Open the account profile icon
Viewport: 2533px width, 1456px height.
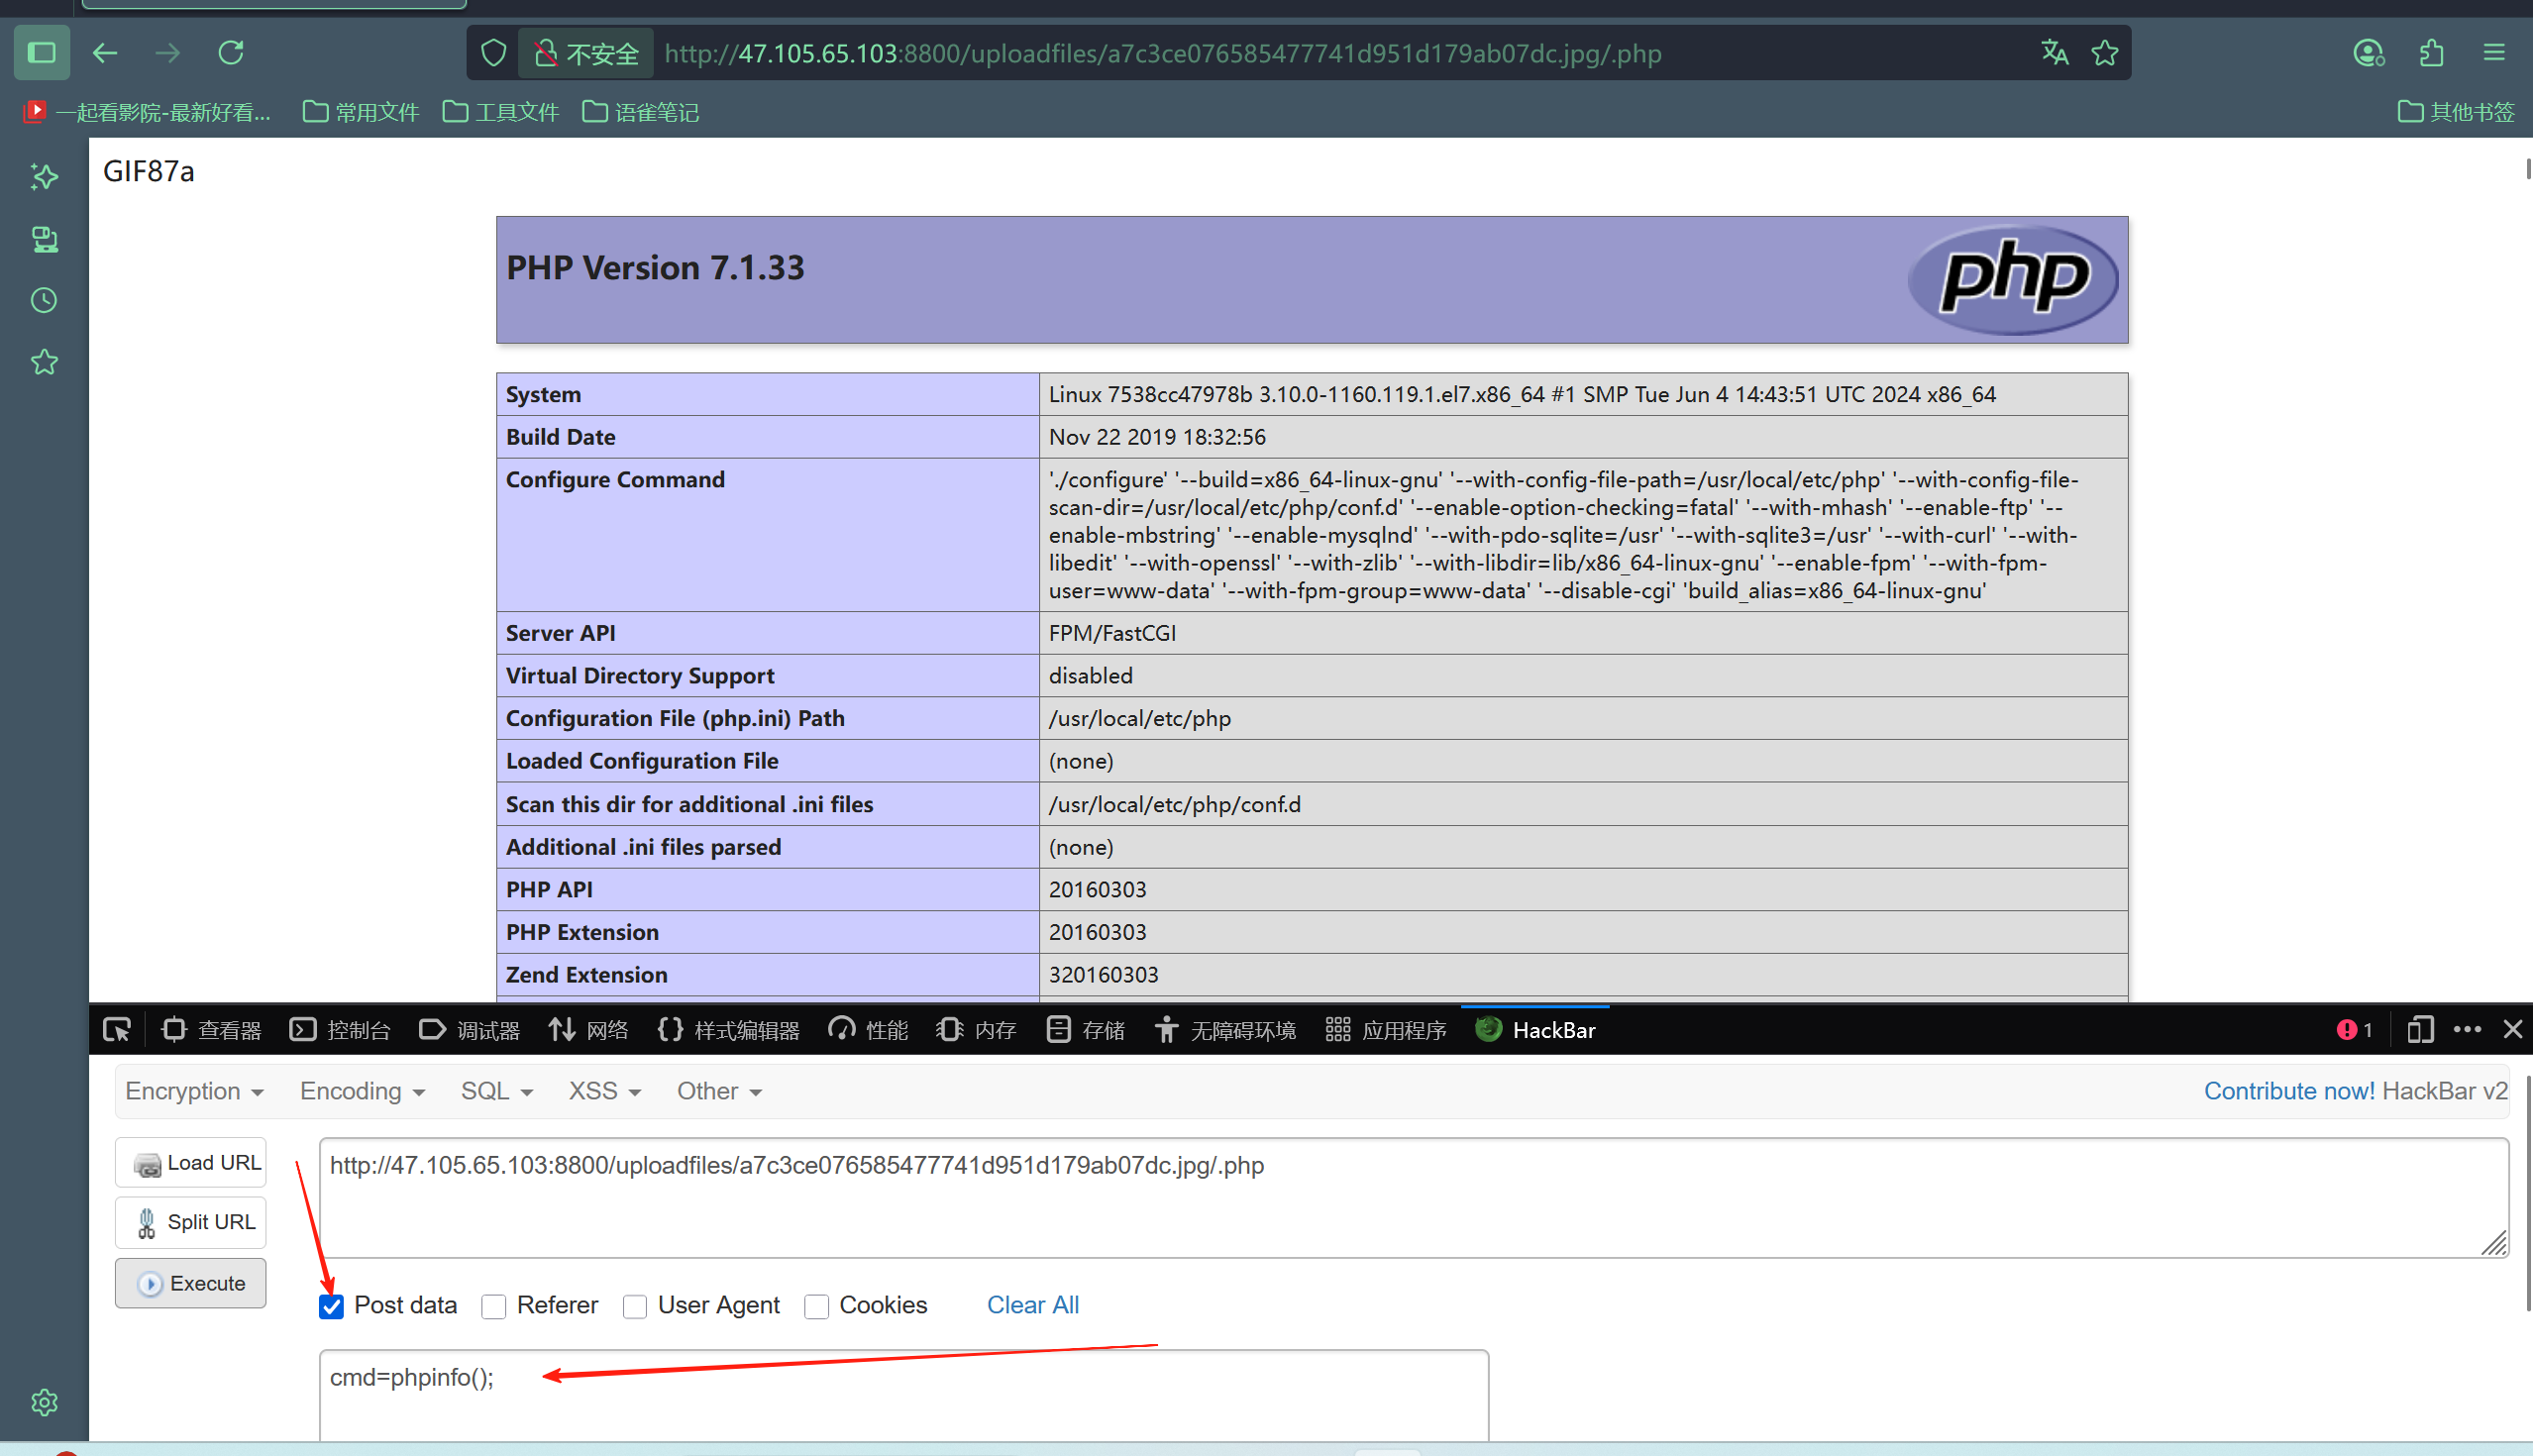[x=2369, y=52]
